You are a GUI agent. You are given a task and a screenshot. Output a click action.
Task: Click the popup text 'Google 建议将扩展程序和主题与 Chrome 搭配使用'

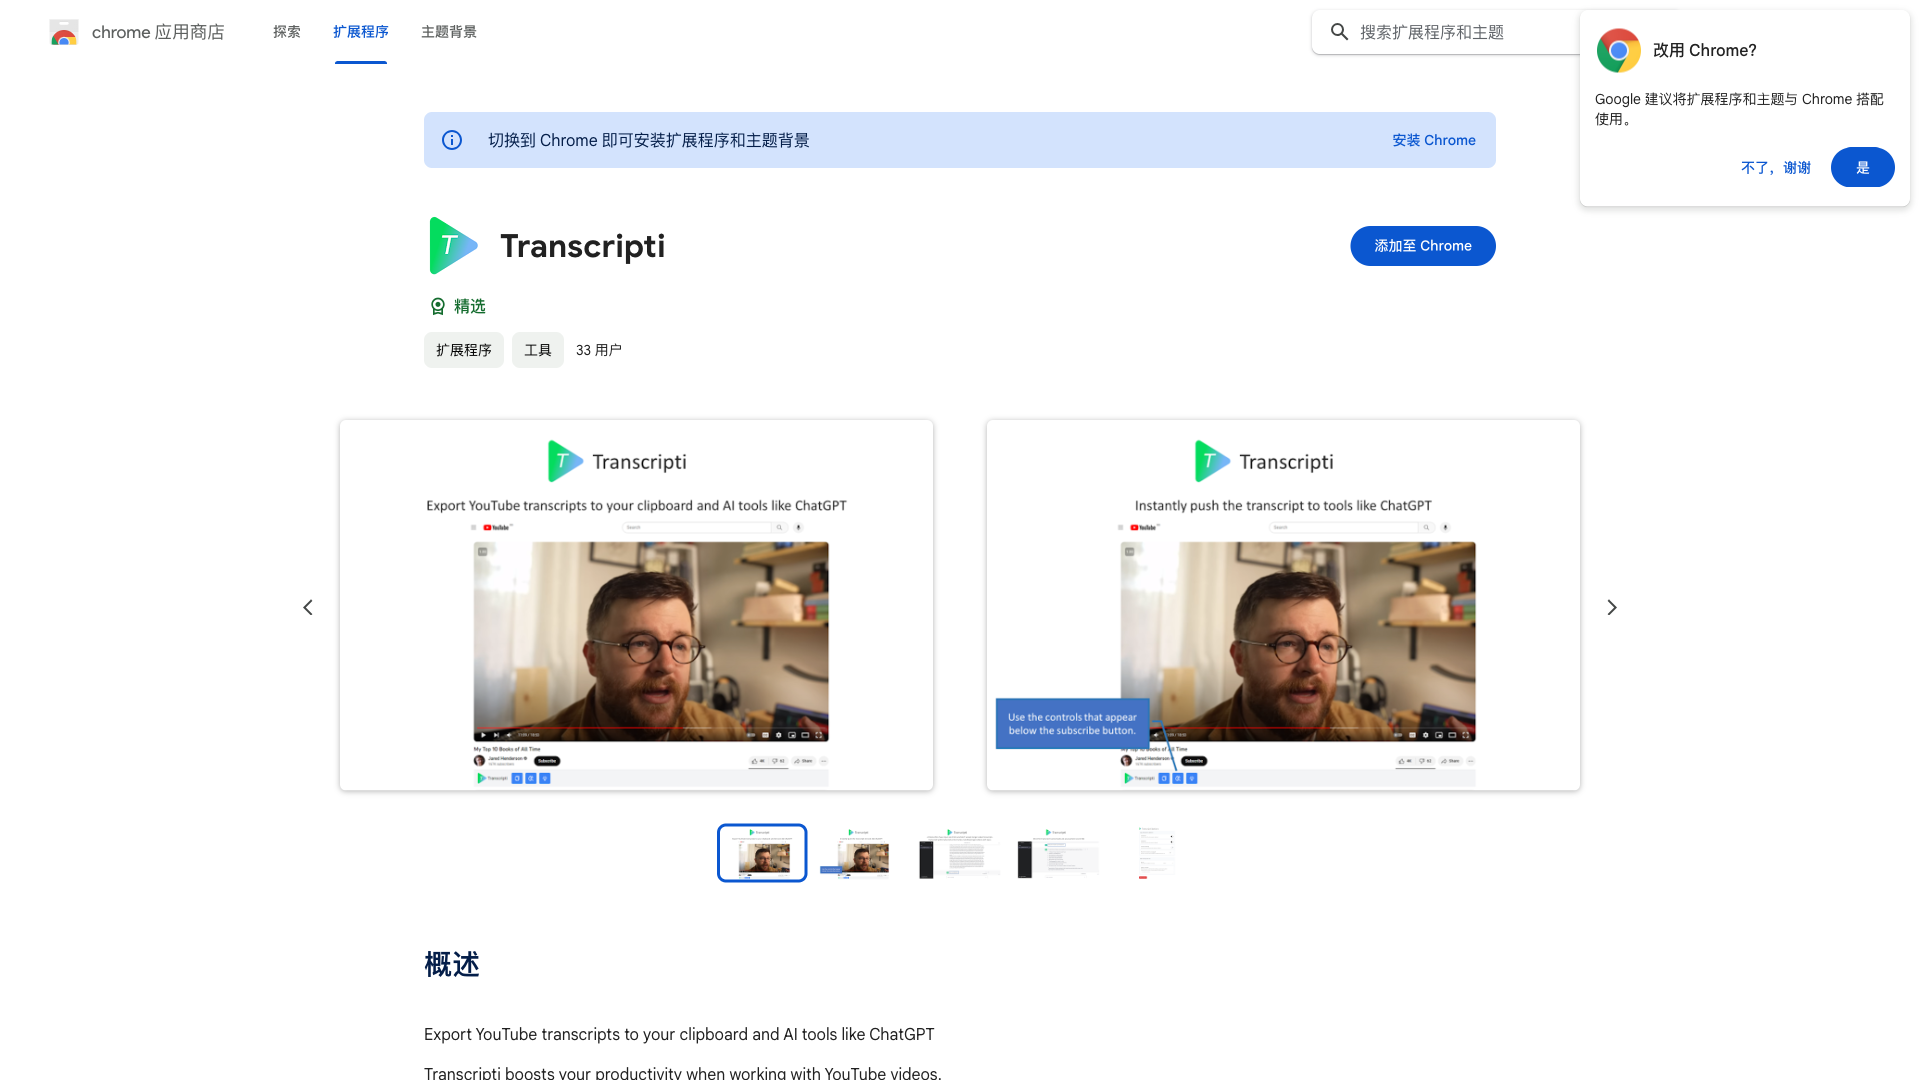tap(1739, 109)
